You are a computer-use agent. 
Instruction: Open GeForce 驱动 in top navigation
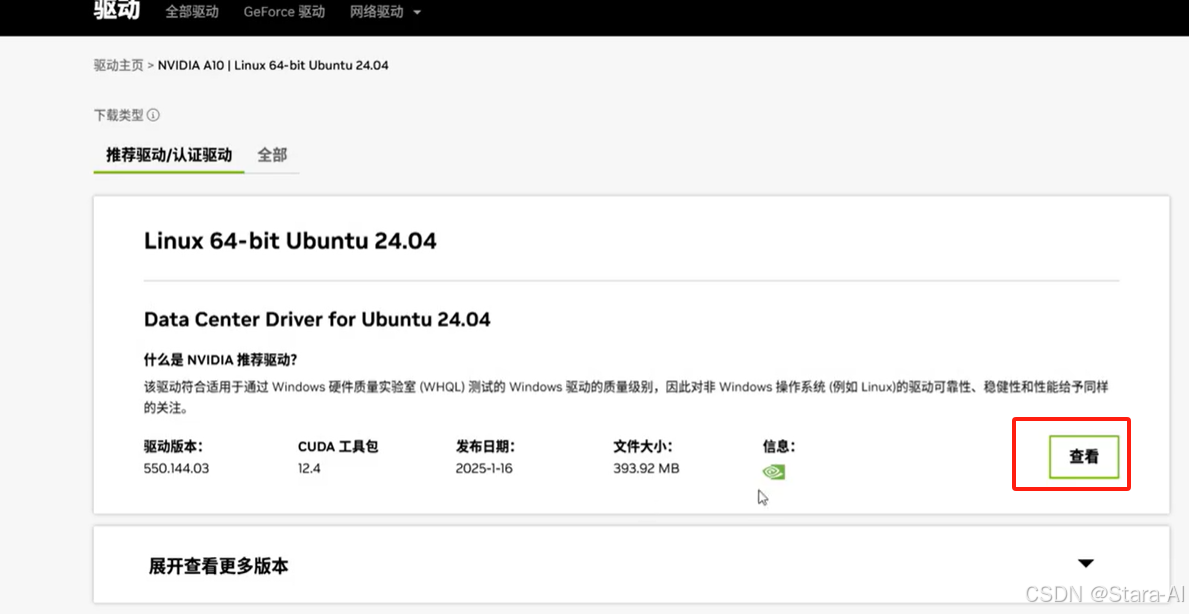(284, 12)
